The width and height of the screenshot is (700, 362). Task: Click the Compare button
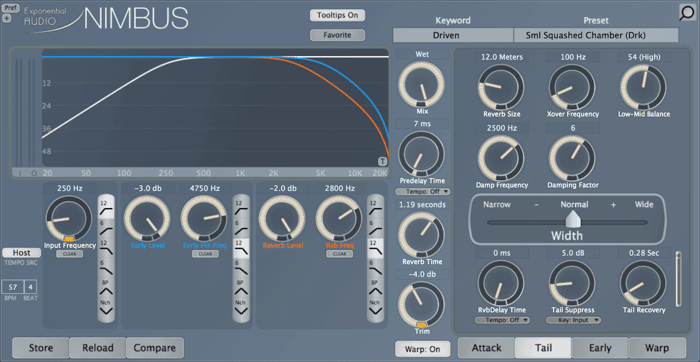(155, 348)
